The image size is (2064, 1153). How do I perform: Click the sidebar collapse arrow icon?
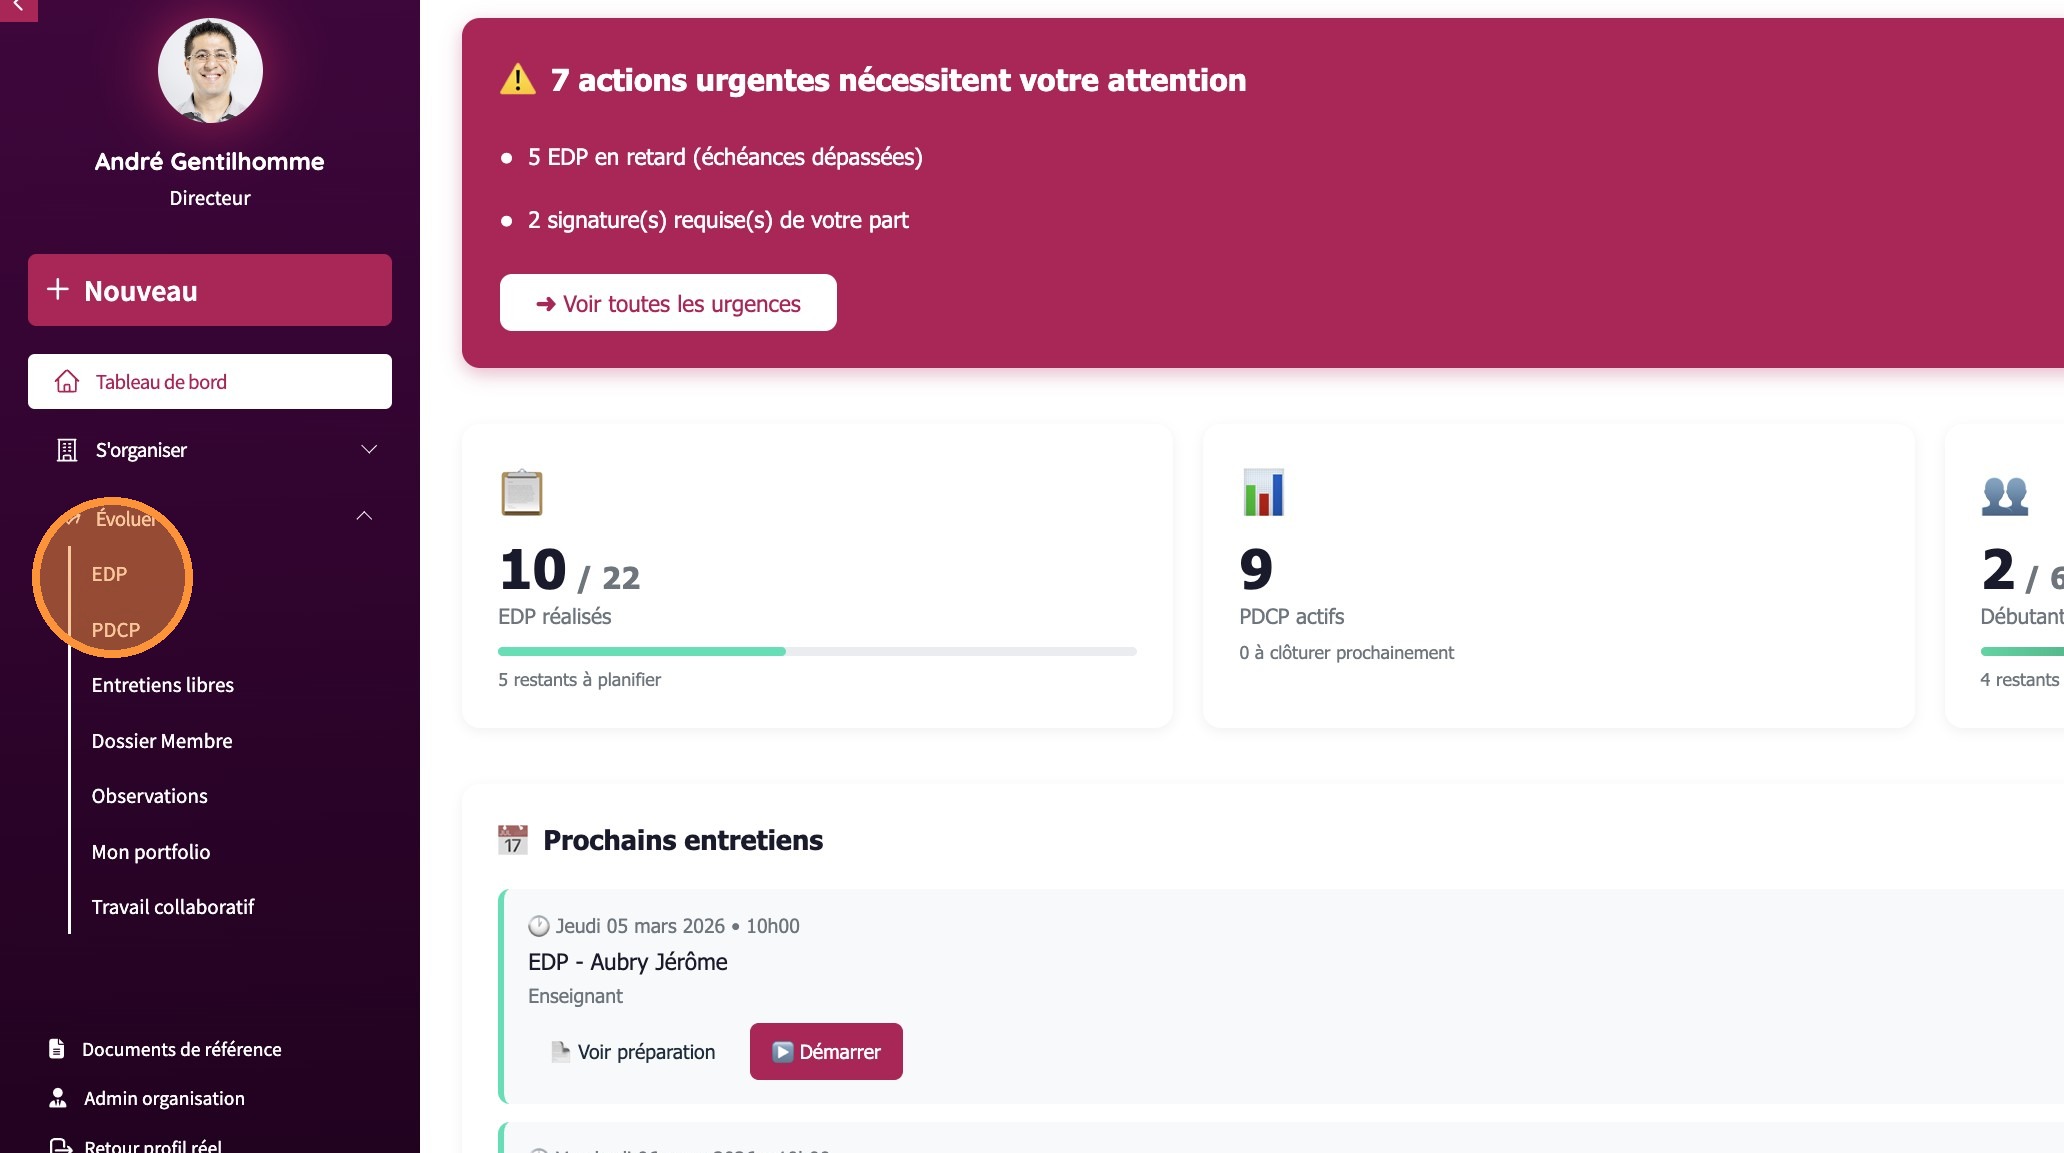tap(18, 8)
